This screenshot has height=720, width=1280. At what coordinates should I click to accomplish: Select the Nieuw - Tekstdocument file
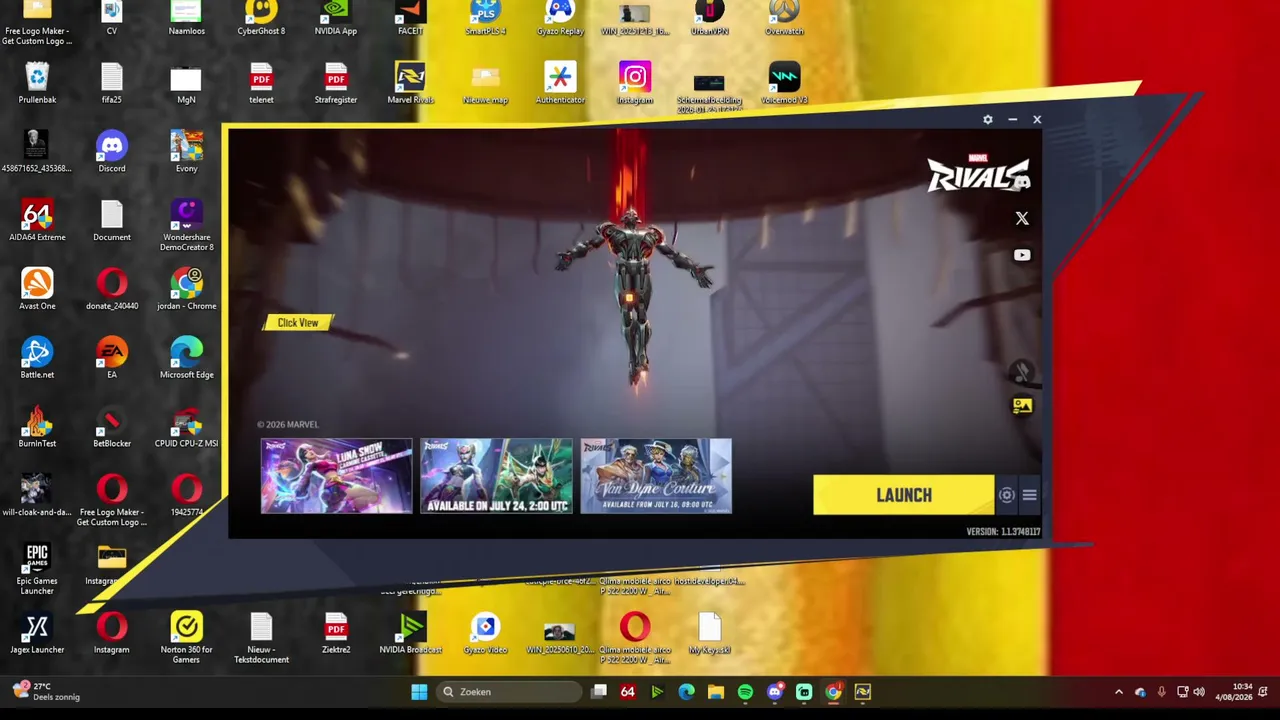[261, 638]
